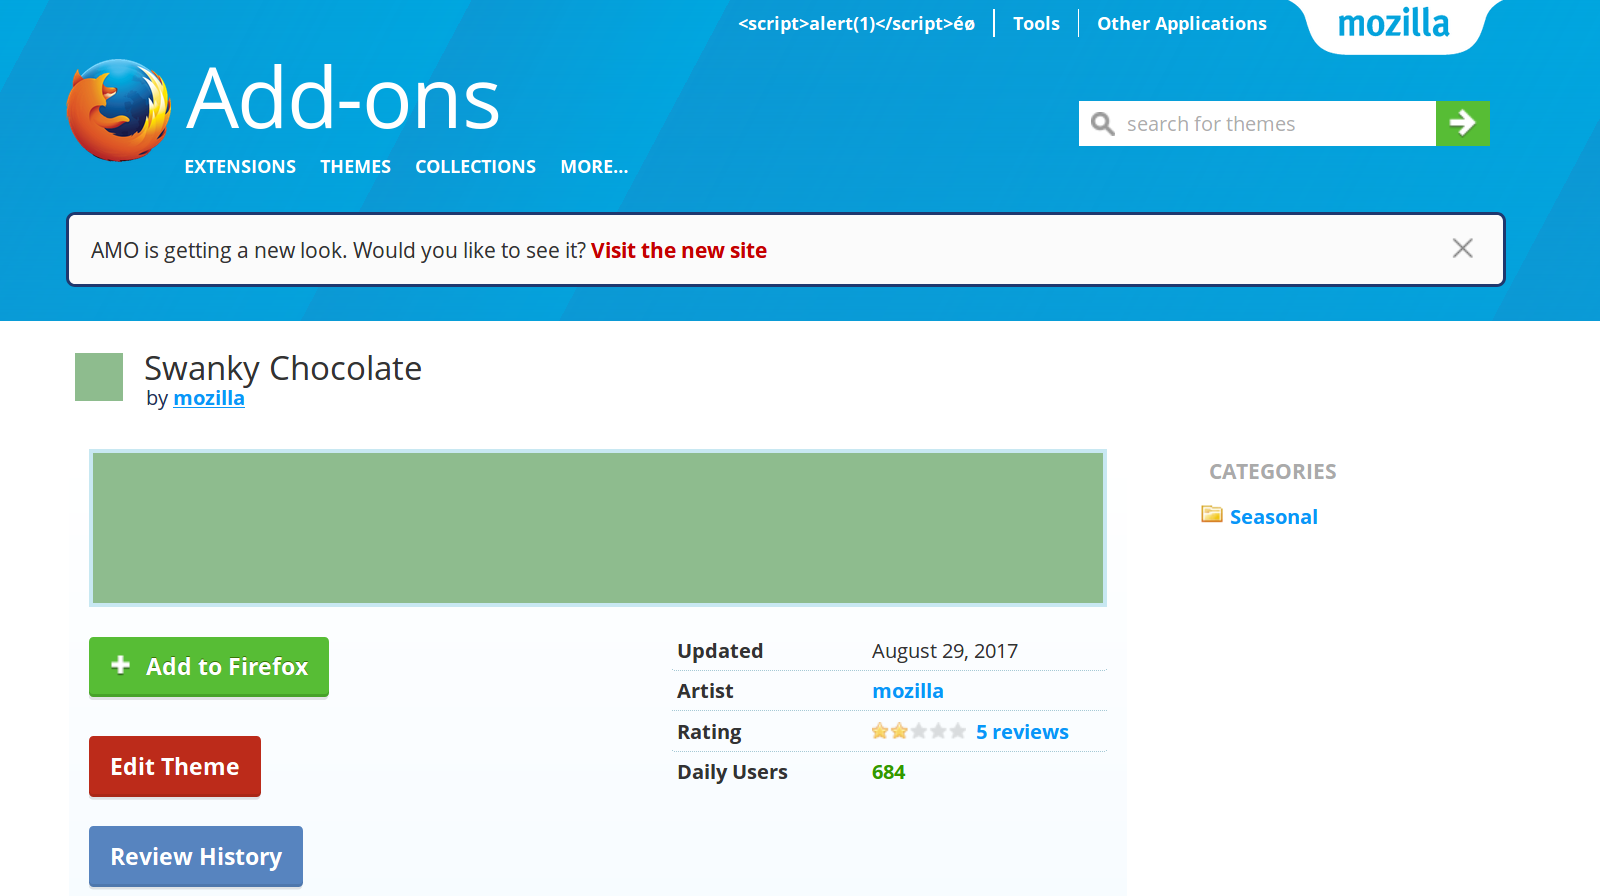Click the Swanky Chocolate title

(x=283, y=369)
